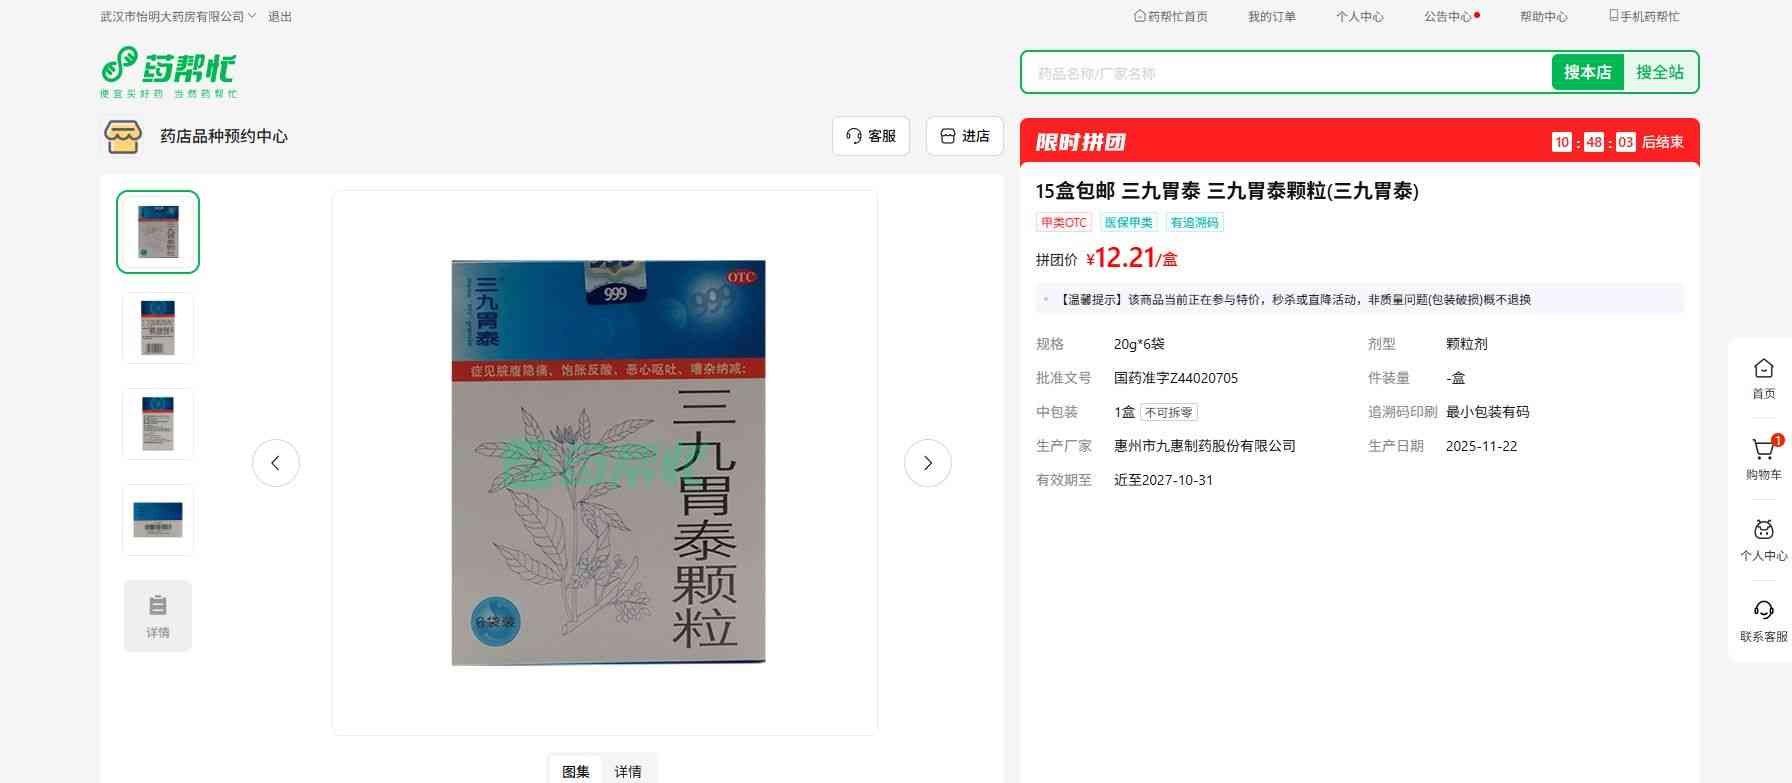Click the store icon beside 药店品种预约中心

click(123, 136)
